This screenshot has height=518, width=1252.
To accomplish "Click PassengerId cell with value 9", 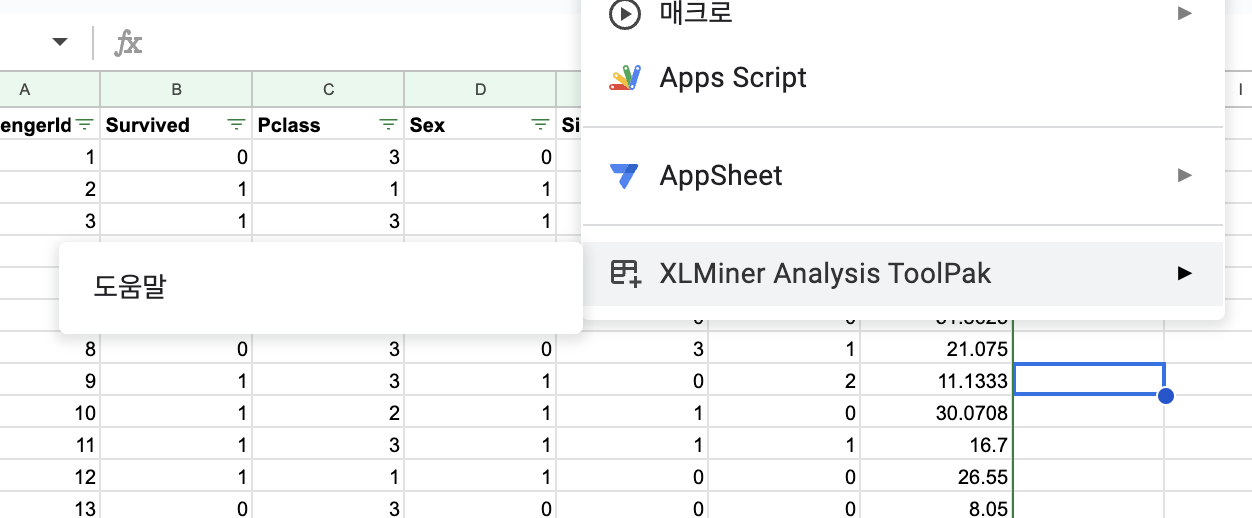I will point(50,381).
